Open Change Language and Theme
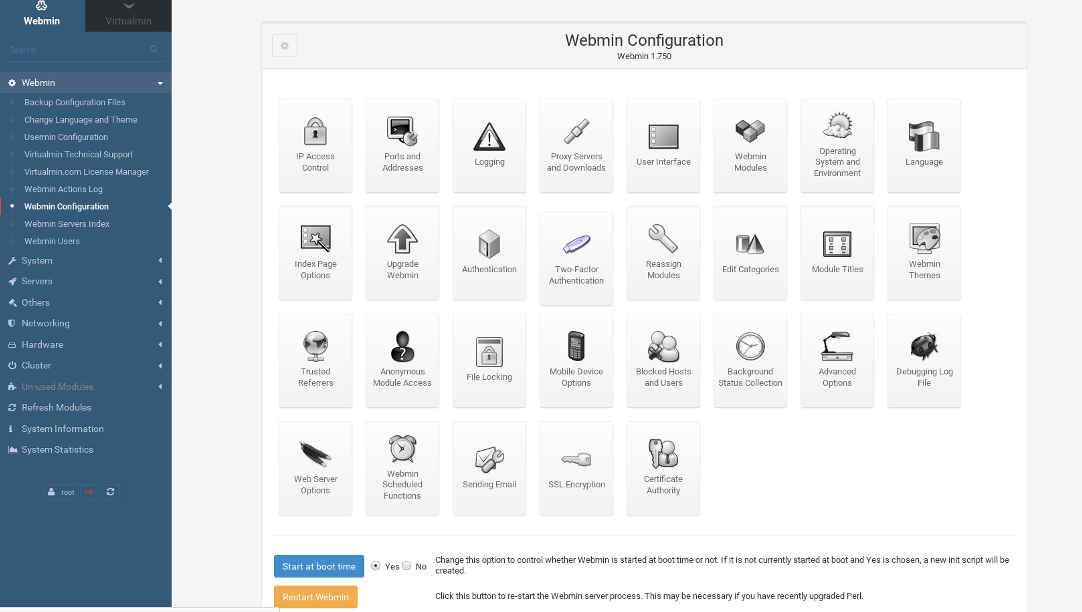The image size is (1082, 612). 81,119
